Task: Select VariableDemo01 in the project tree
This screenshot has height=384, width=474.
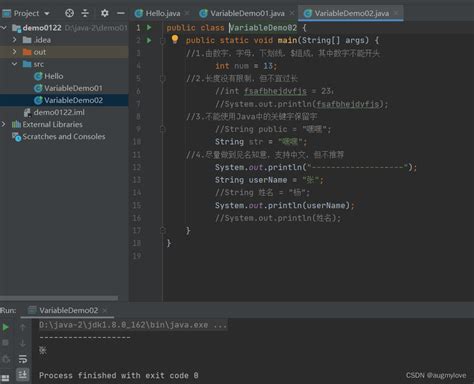Action: (x=68, y=88)
